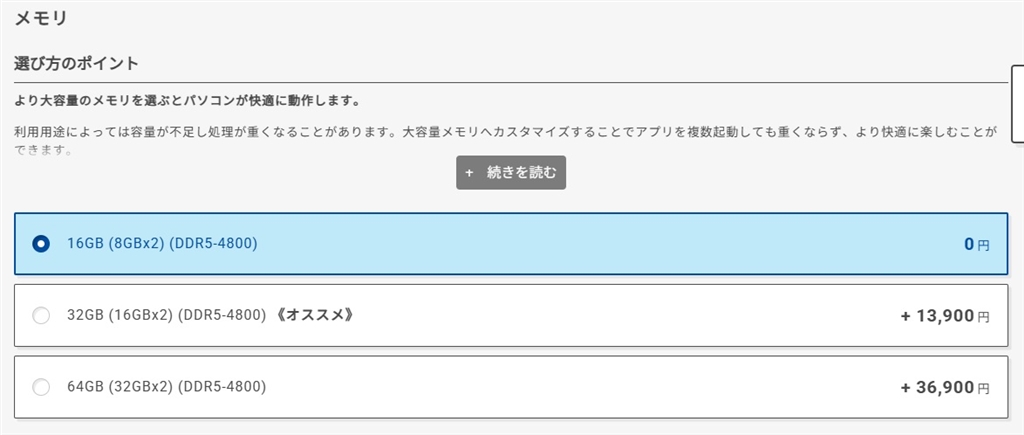Click the 16GB (8GBx2) (DDR5-4800) label
This screenshot has height=435, width=1024.
coord(162,244)
